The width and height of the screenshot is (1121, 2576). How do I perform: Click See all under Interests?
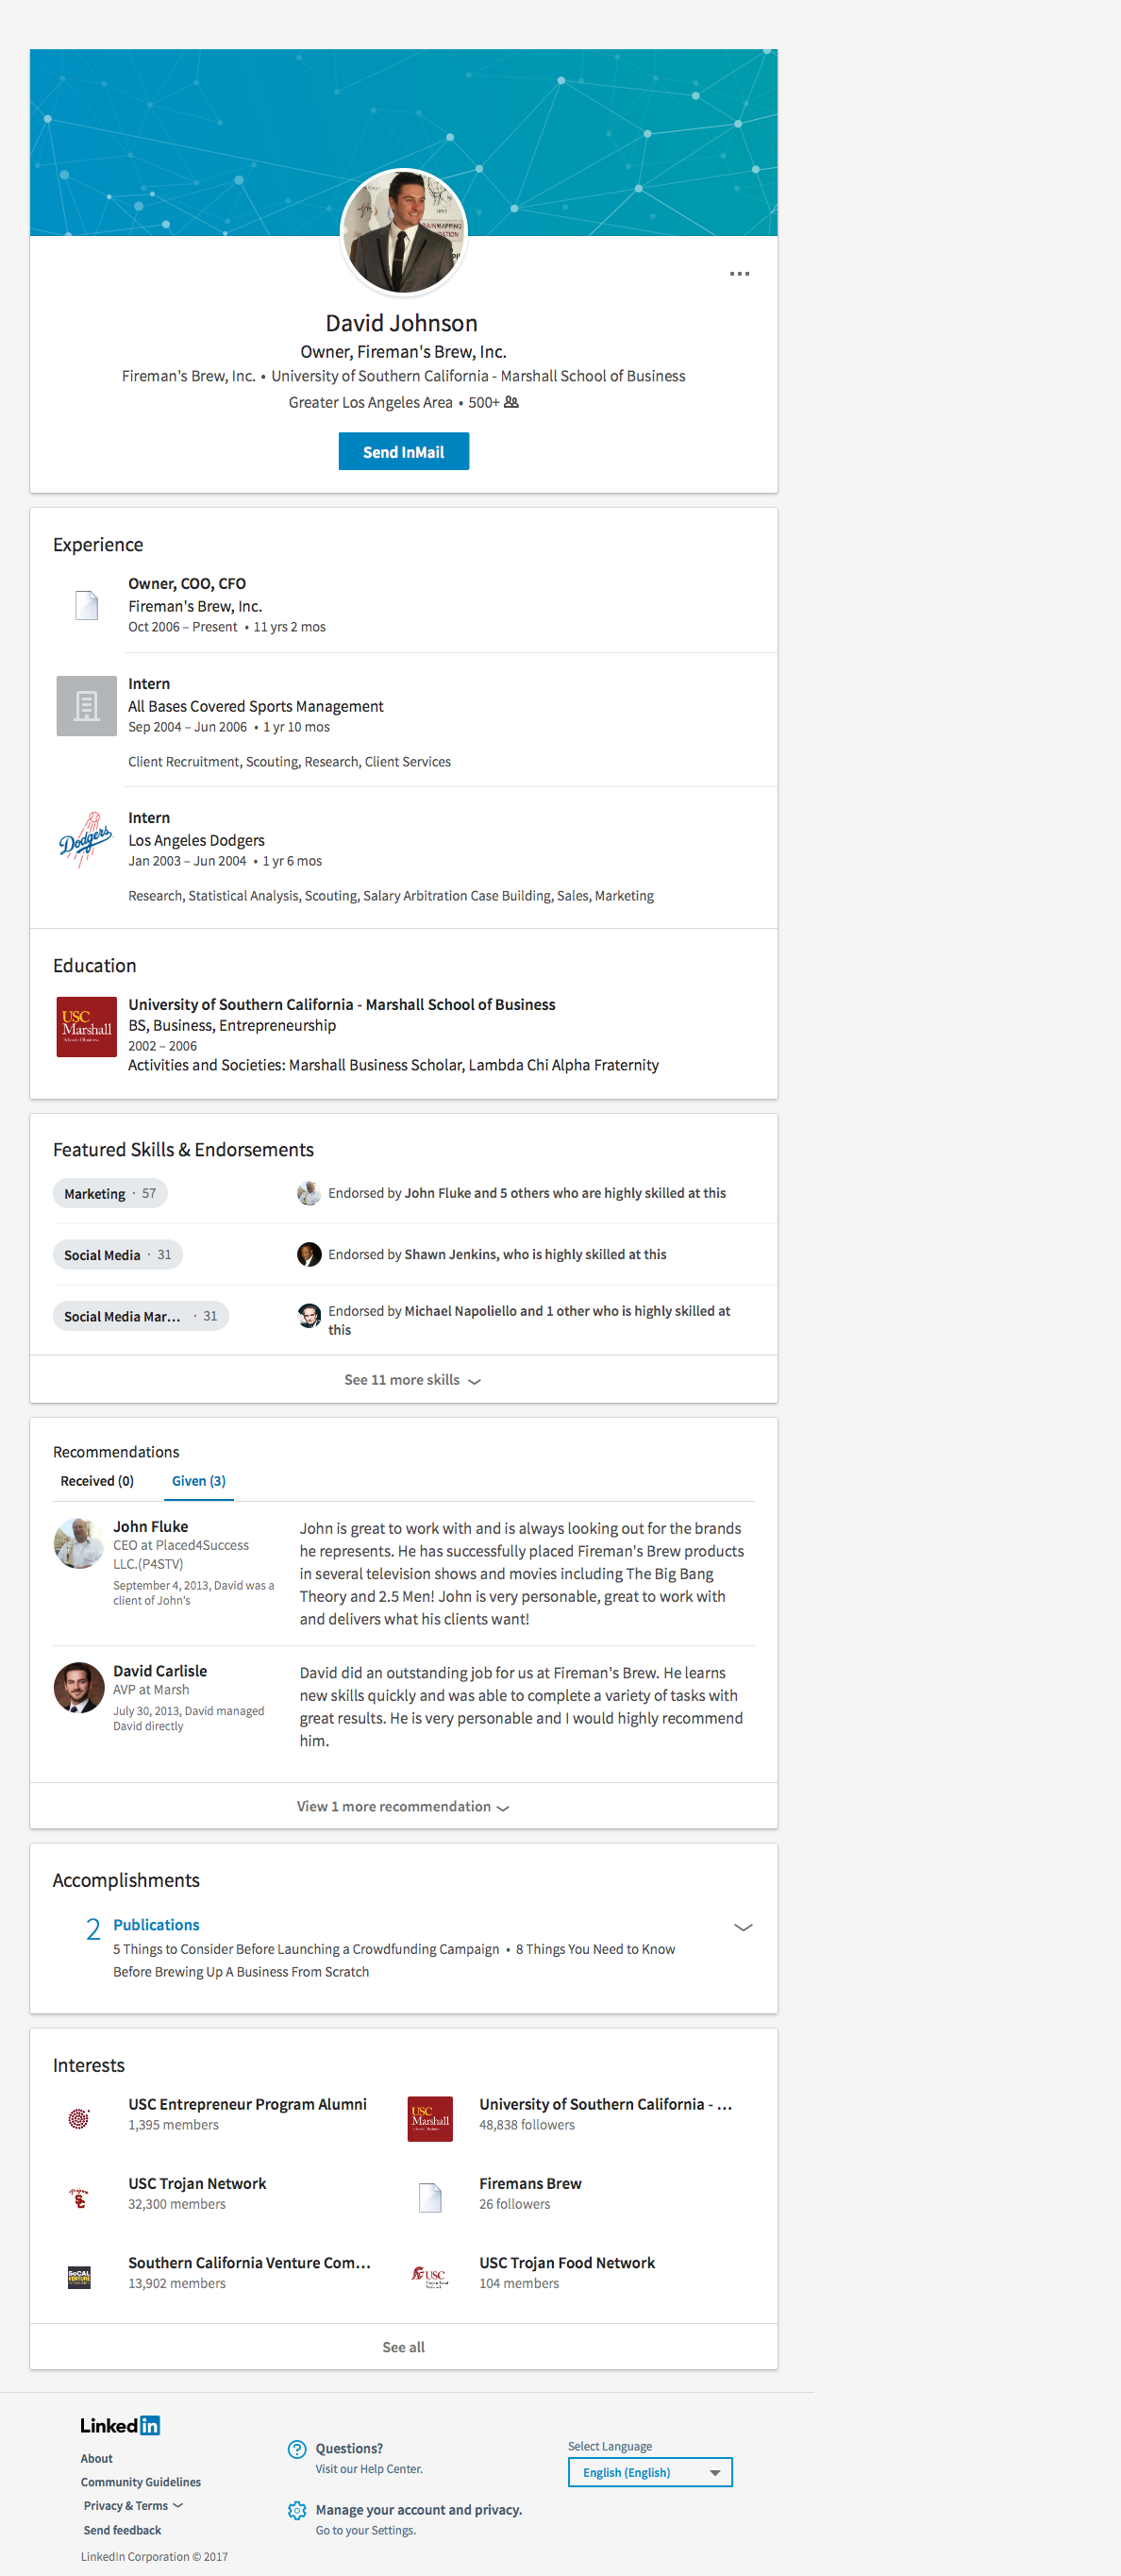[403, 2346]
